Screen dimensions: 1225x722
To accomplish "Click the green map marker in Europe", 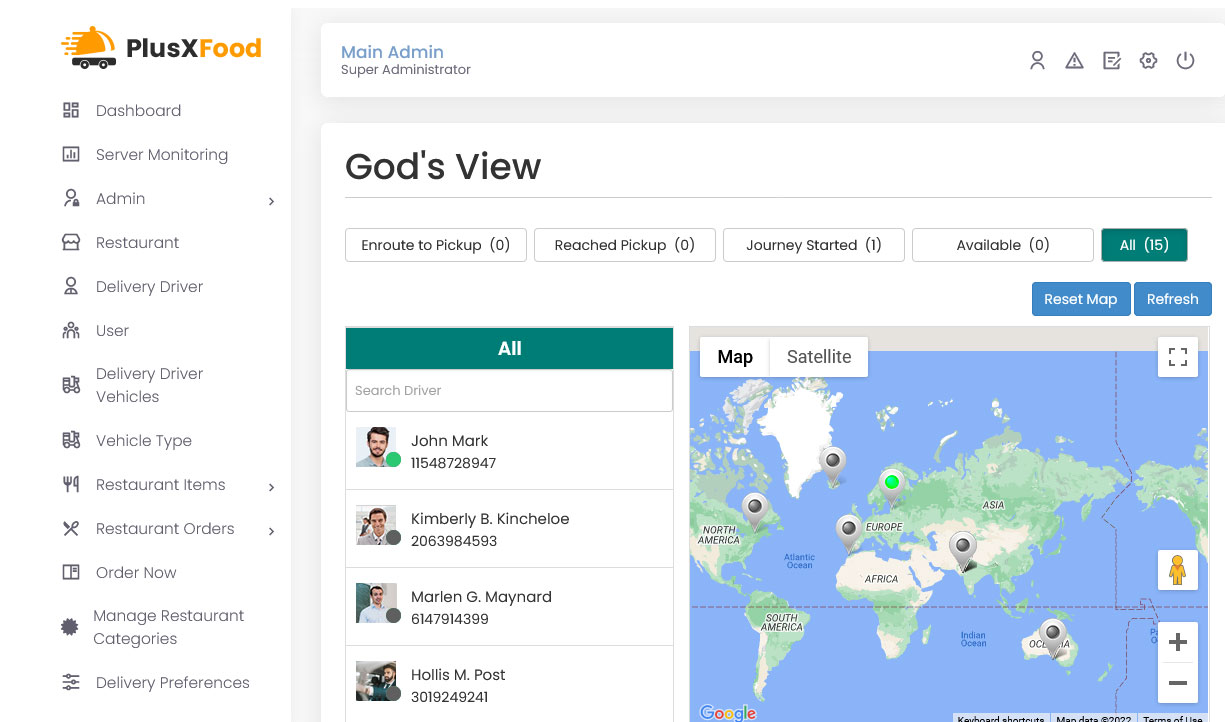I will click(x=891, y=484).
